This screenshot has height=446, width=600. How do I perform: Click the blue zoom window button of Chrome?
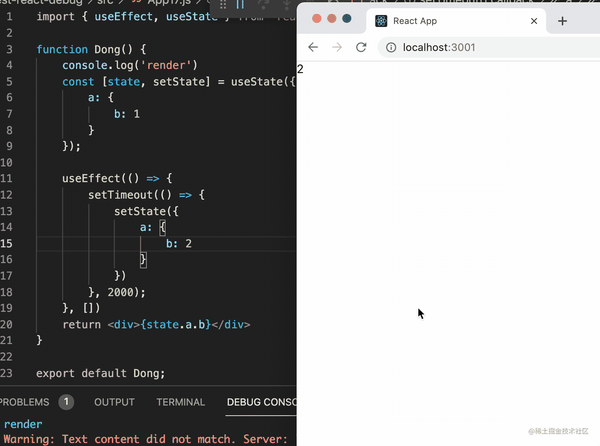pyautogui.click(x=347, y=18)
